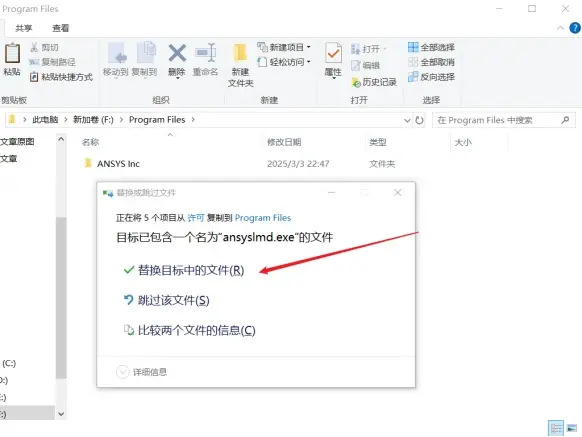Switch to the details view layout icon

pos(556,428)
